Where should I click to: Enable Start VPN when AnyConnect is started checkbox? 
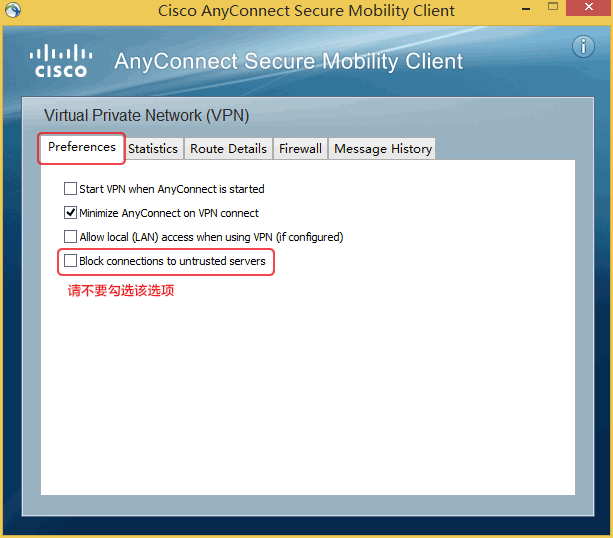(x=70, y=188)
